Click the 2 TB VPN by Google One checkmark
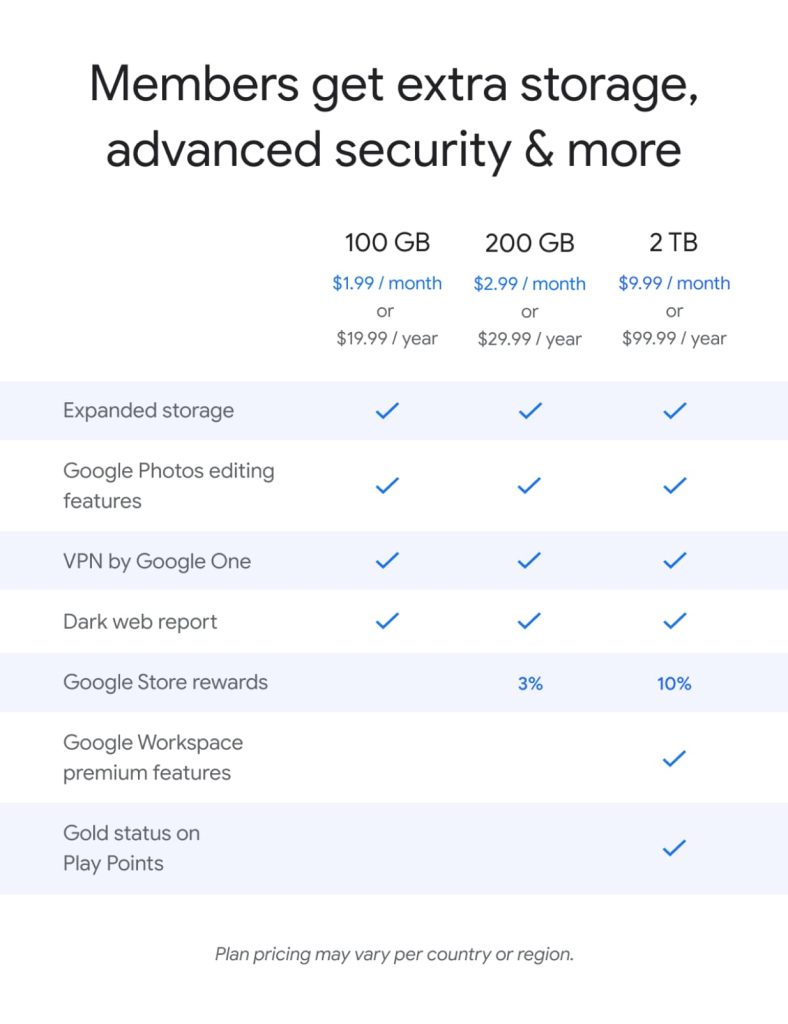This screenshot has width=788, height=1024. (x=675, y=561)
